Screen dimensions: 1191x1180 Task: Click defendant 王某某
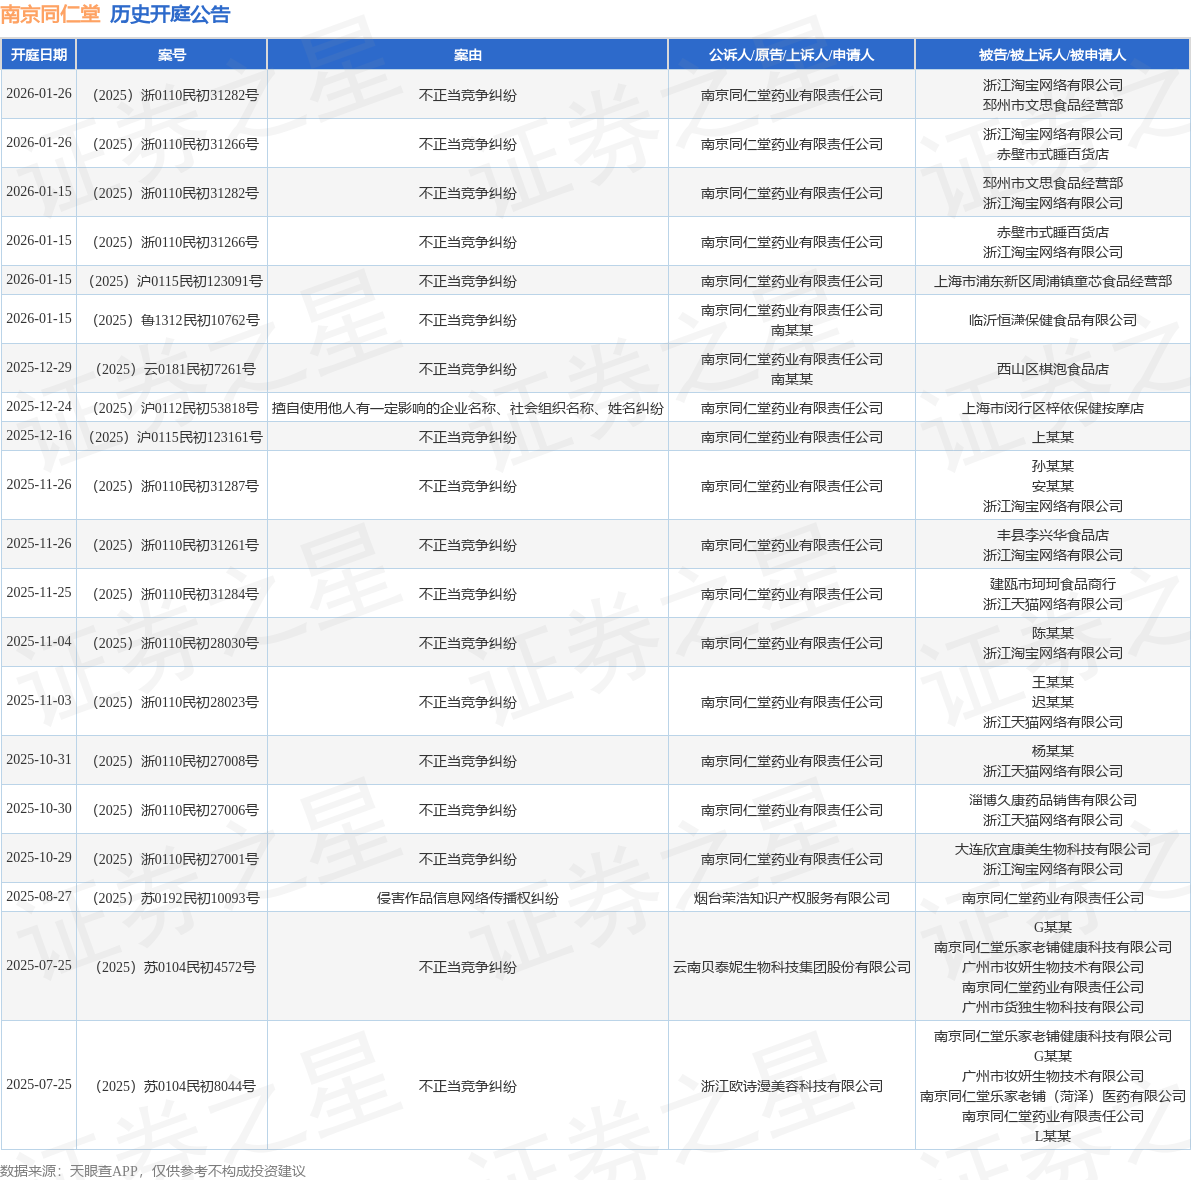click(1053, 682)
